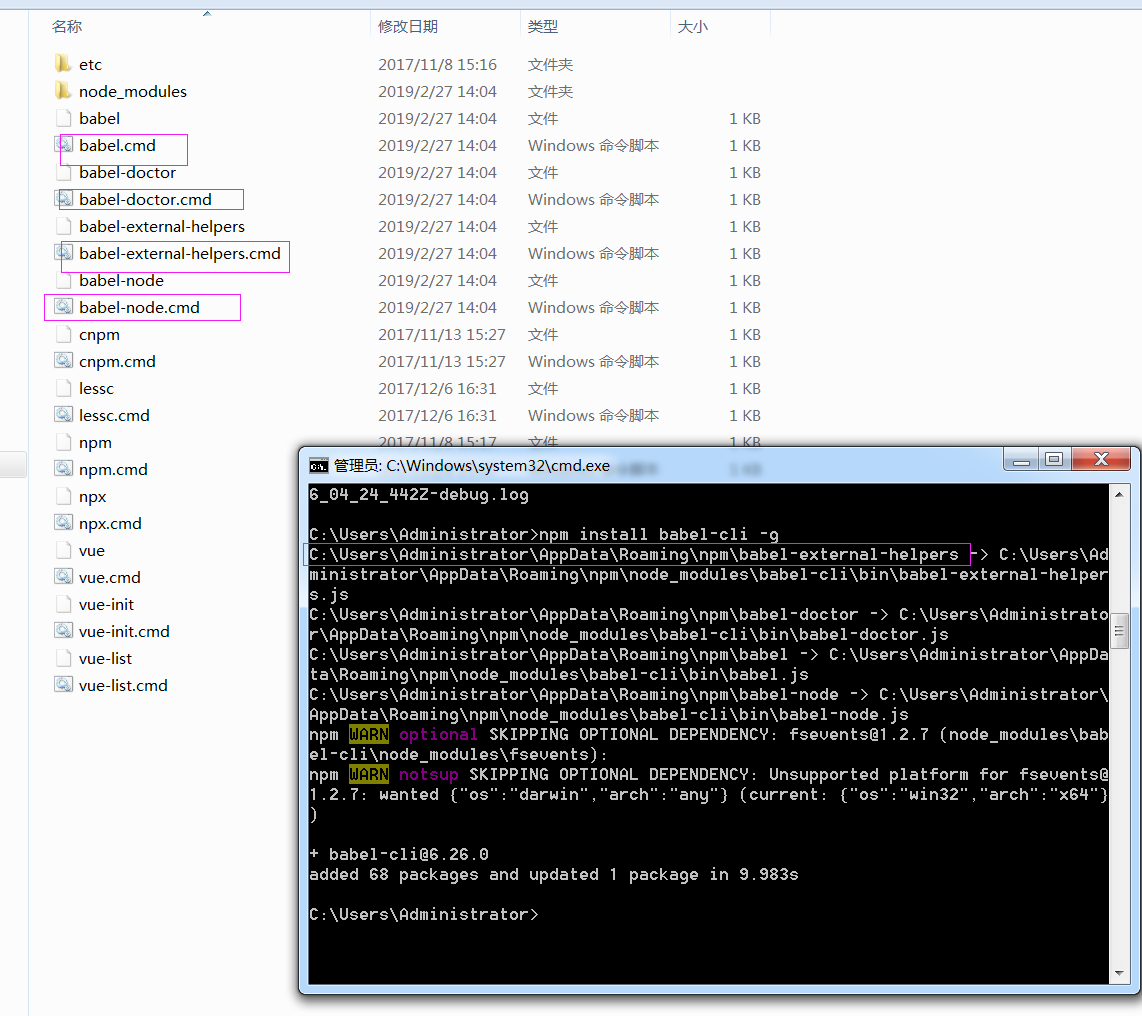
Task: Click the vue-list.cmd script icon
Action: coord(63,685)
